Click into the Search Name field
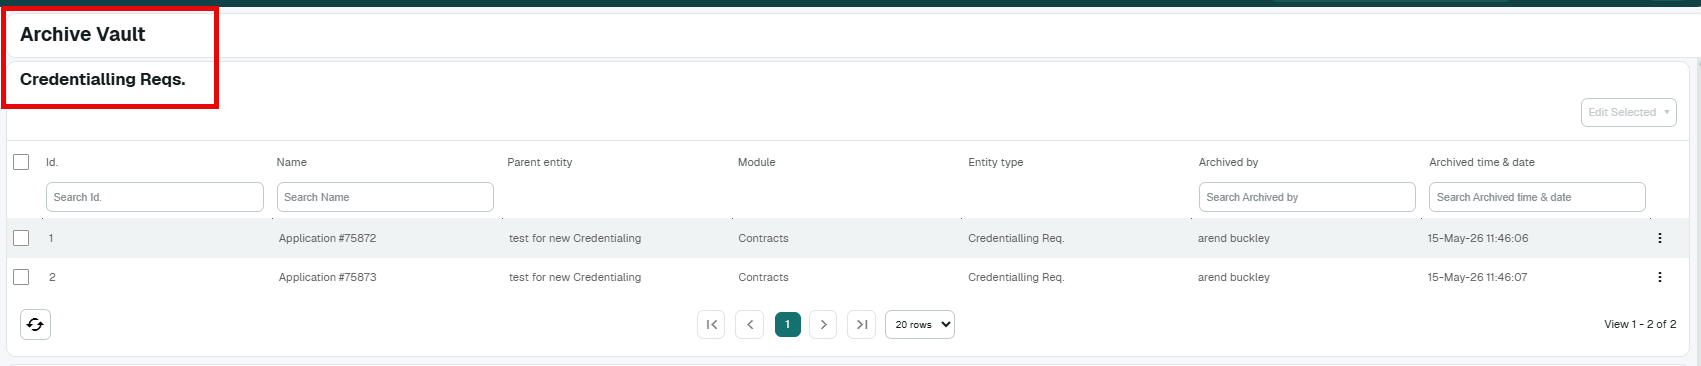The image size is (1701, 366). (385, 197)
